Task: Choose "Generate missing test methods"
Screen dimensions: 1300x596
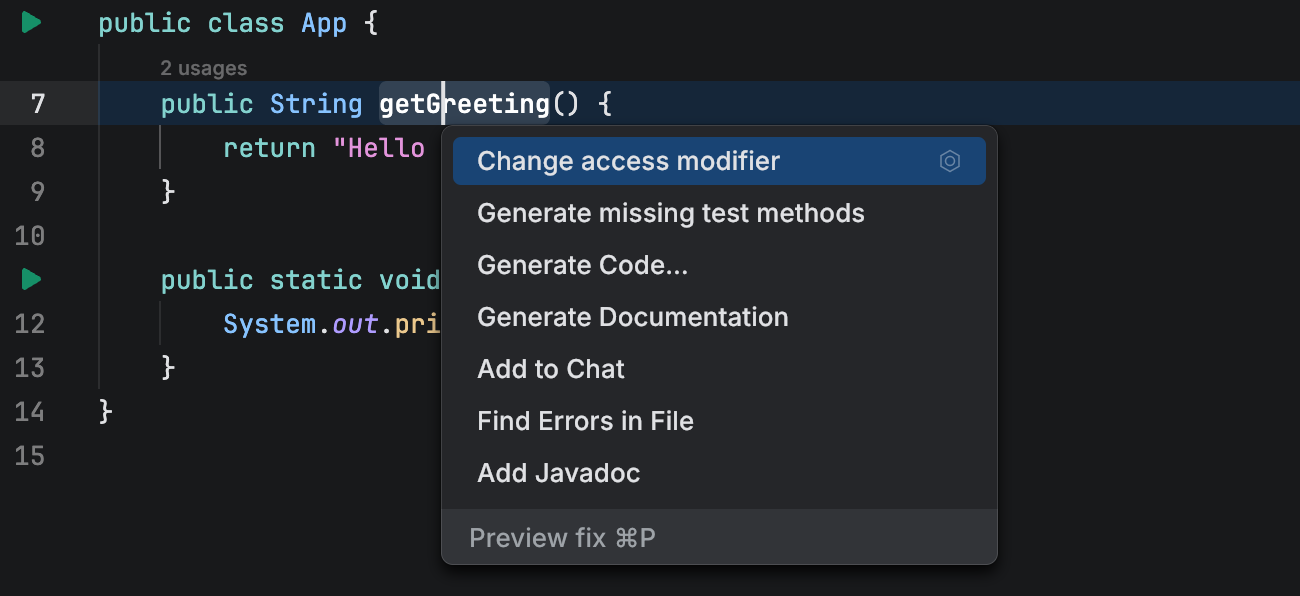Action: [x=671, y=212]
